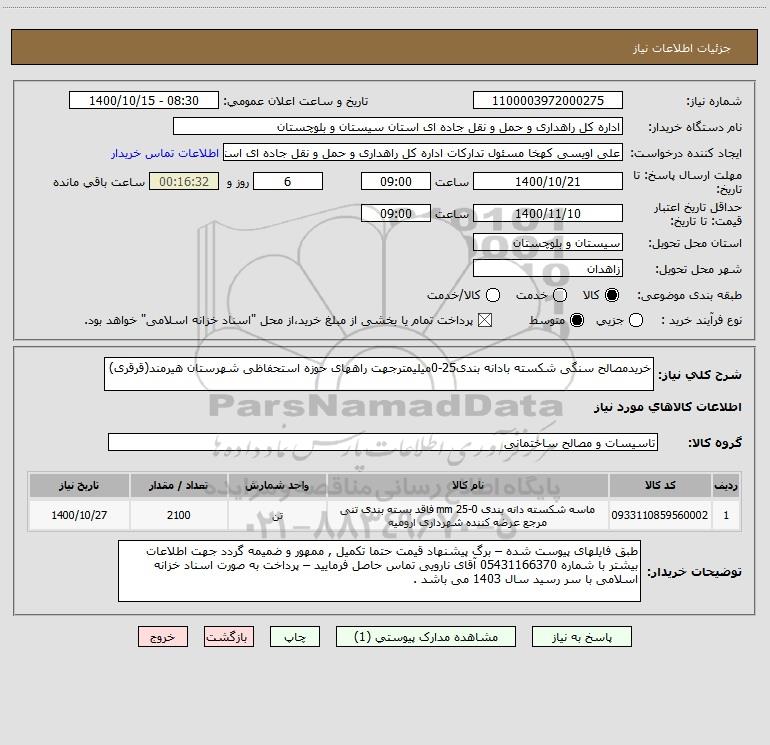Click the remaining days field showing 6

click(x=288, y=181)
